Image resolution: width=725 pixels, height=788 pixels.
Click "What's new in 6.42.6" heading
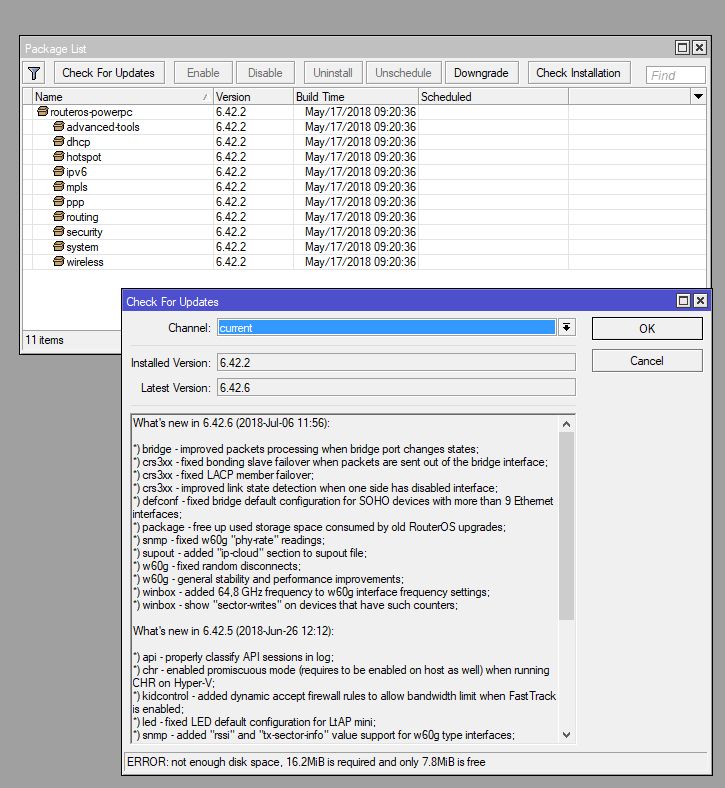[x=231, y=423]
